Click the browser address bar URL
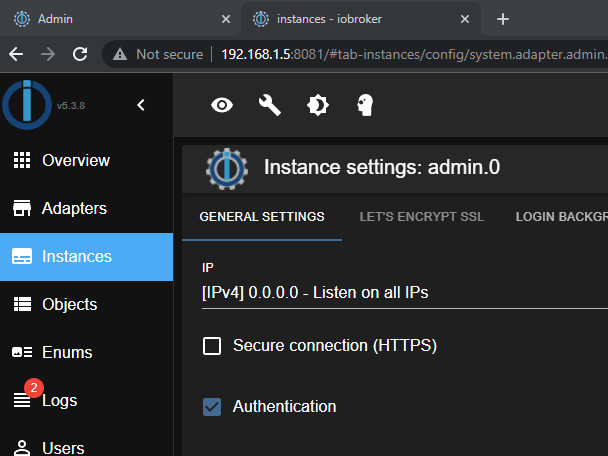 tap(400, 54)
